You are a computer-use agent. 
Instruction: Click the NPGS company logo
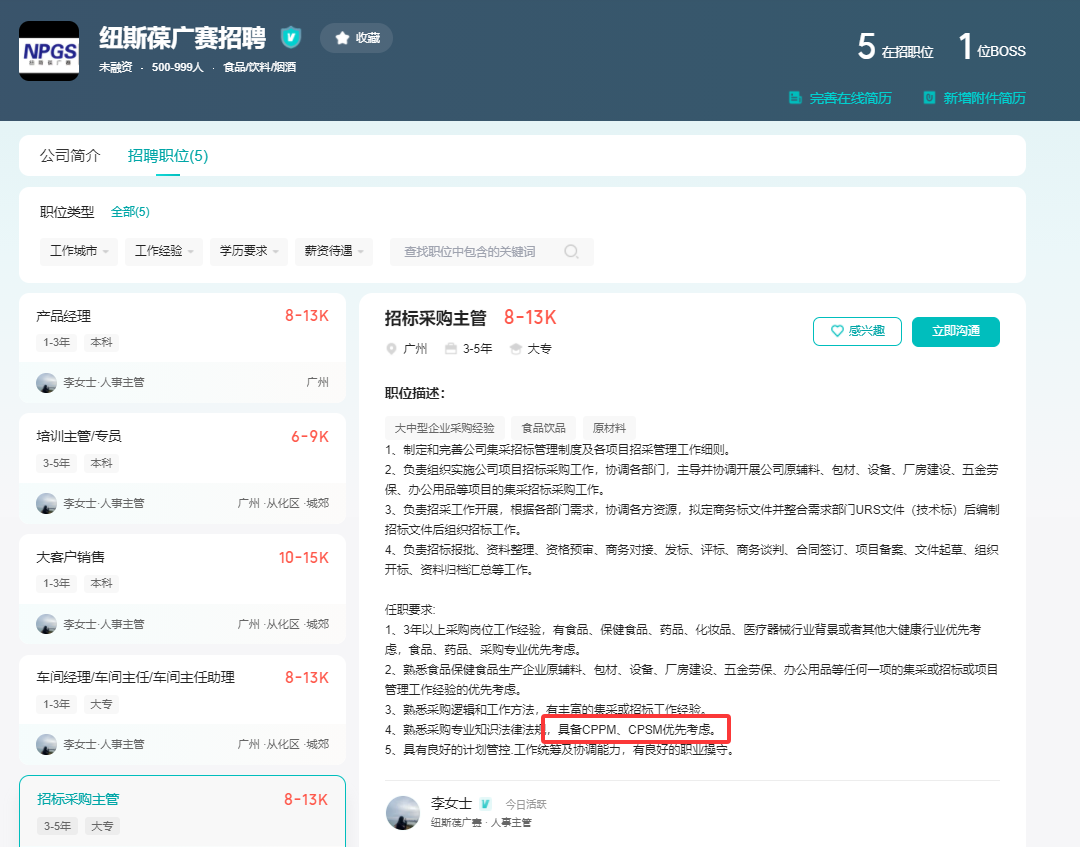pos(48,50)
